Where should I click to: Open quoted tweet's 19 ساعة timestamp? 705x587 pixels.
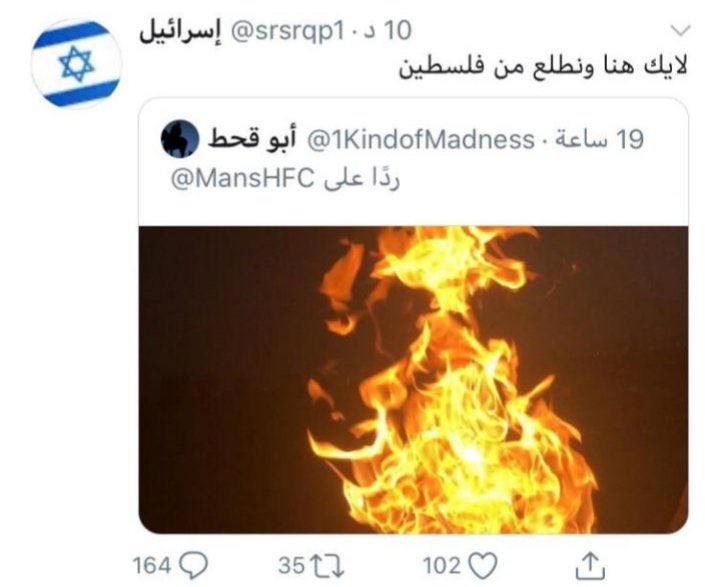coord(600,139)
